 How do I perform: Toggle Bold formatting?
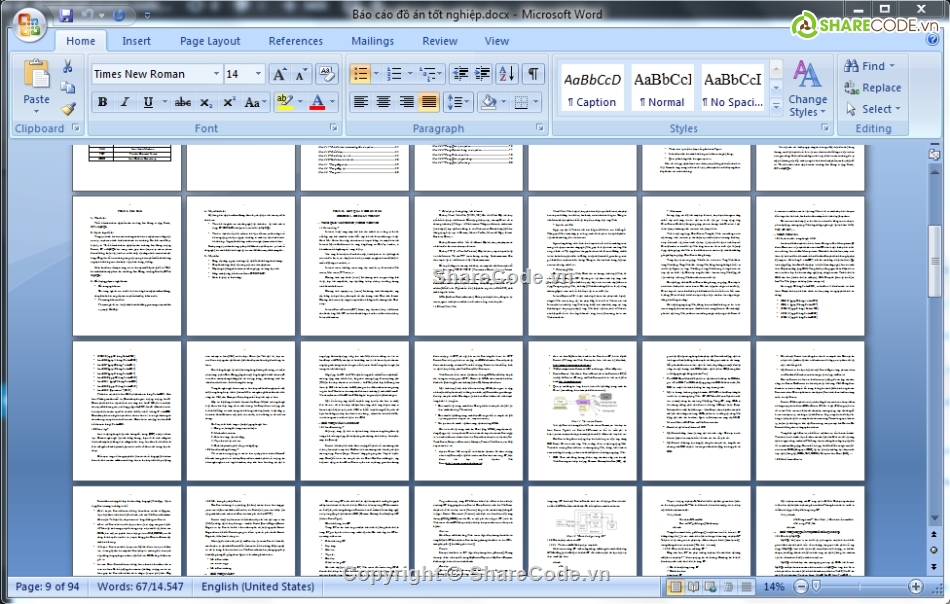(102, 102)
